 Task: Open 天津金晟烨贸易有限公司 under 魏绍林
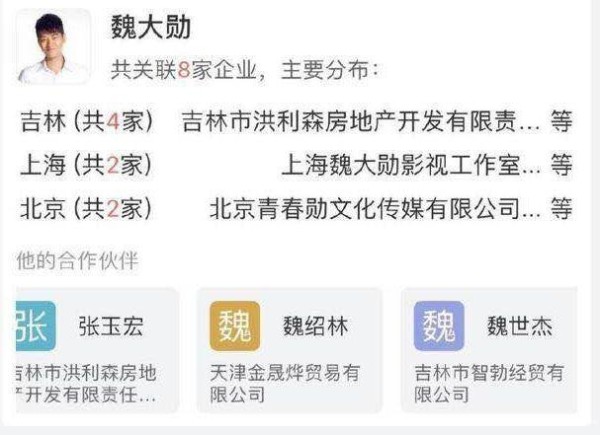[x=285, y=383]
